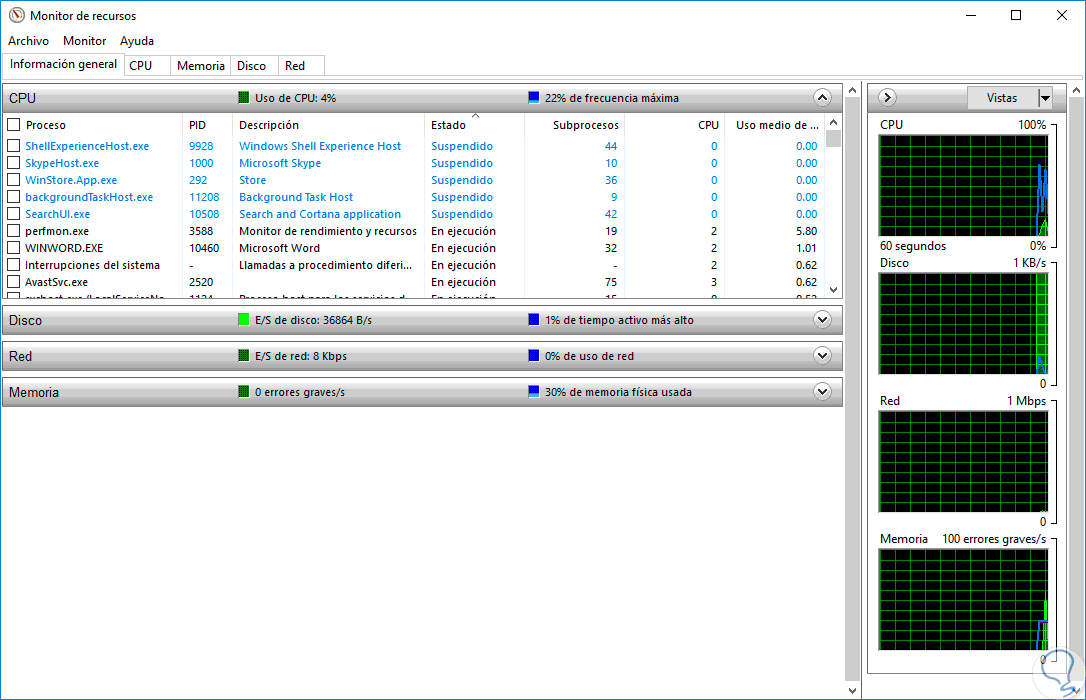
Task: Click the green E/S de red indicator
Action: coord(243,356)
